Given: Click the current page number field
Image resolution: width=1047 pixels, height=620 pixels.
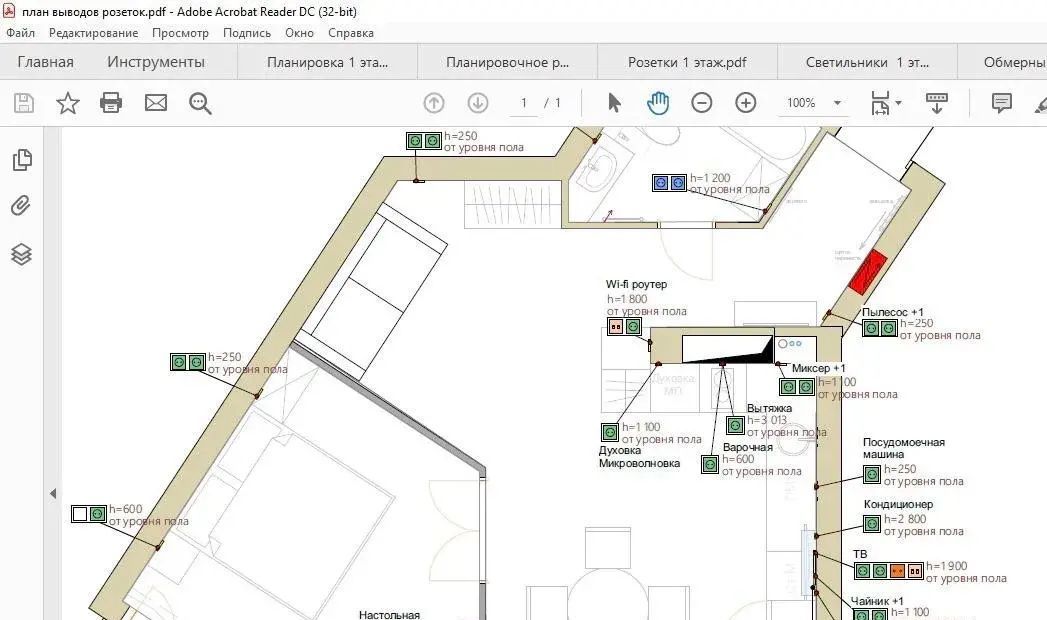Looking at the screenshot, I should coord(523,103).
